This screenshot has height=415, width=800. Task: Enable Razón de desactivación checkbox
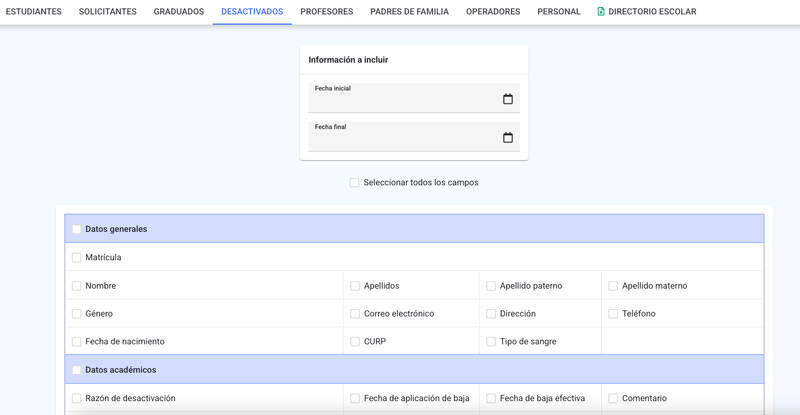click(x=77, y=398)
